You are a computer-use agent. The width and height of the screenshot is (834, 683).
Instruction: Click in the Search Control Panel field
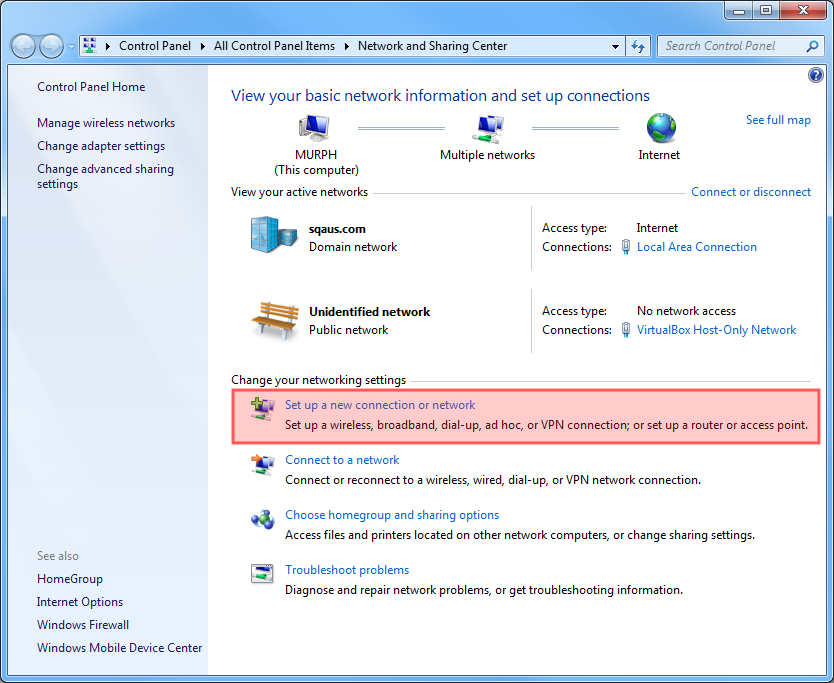click(732, 46)
